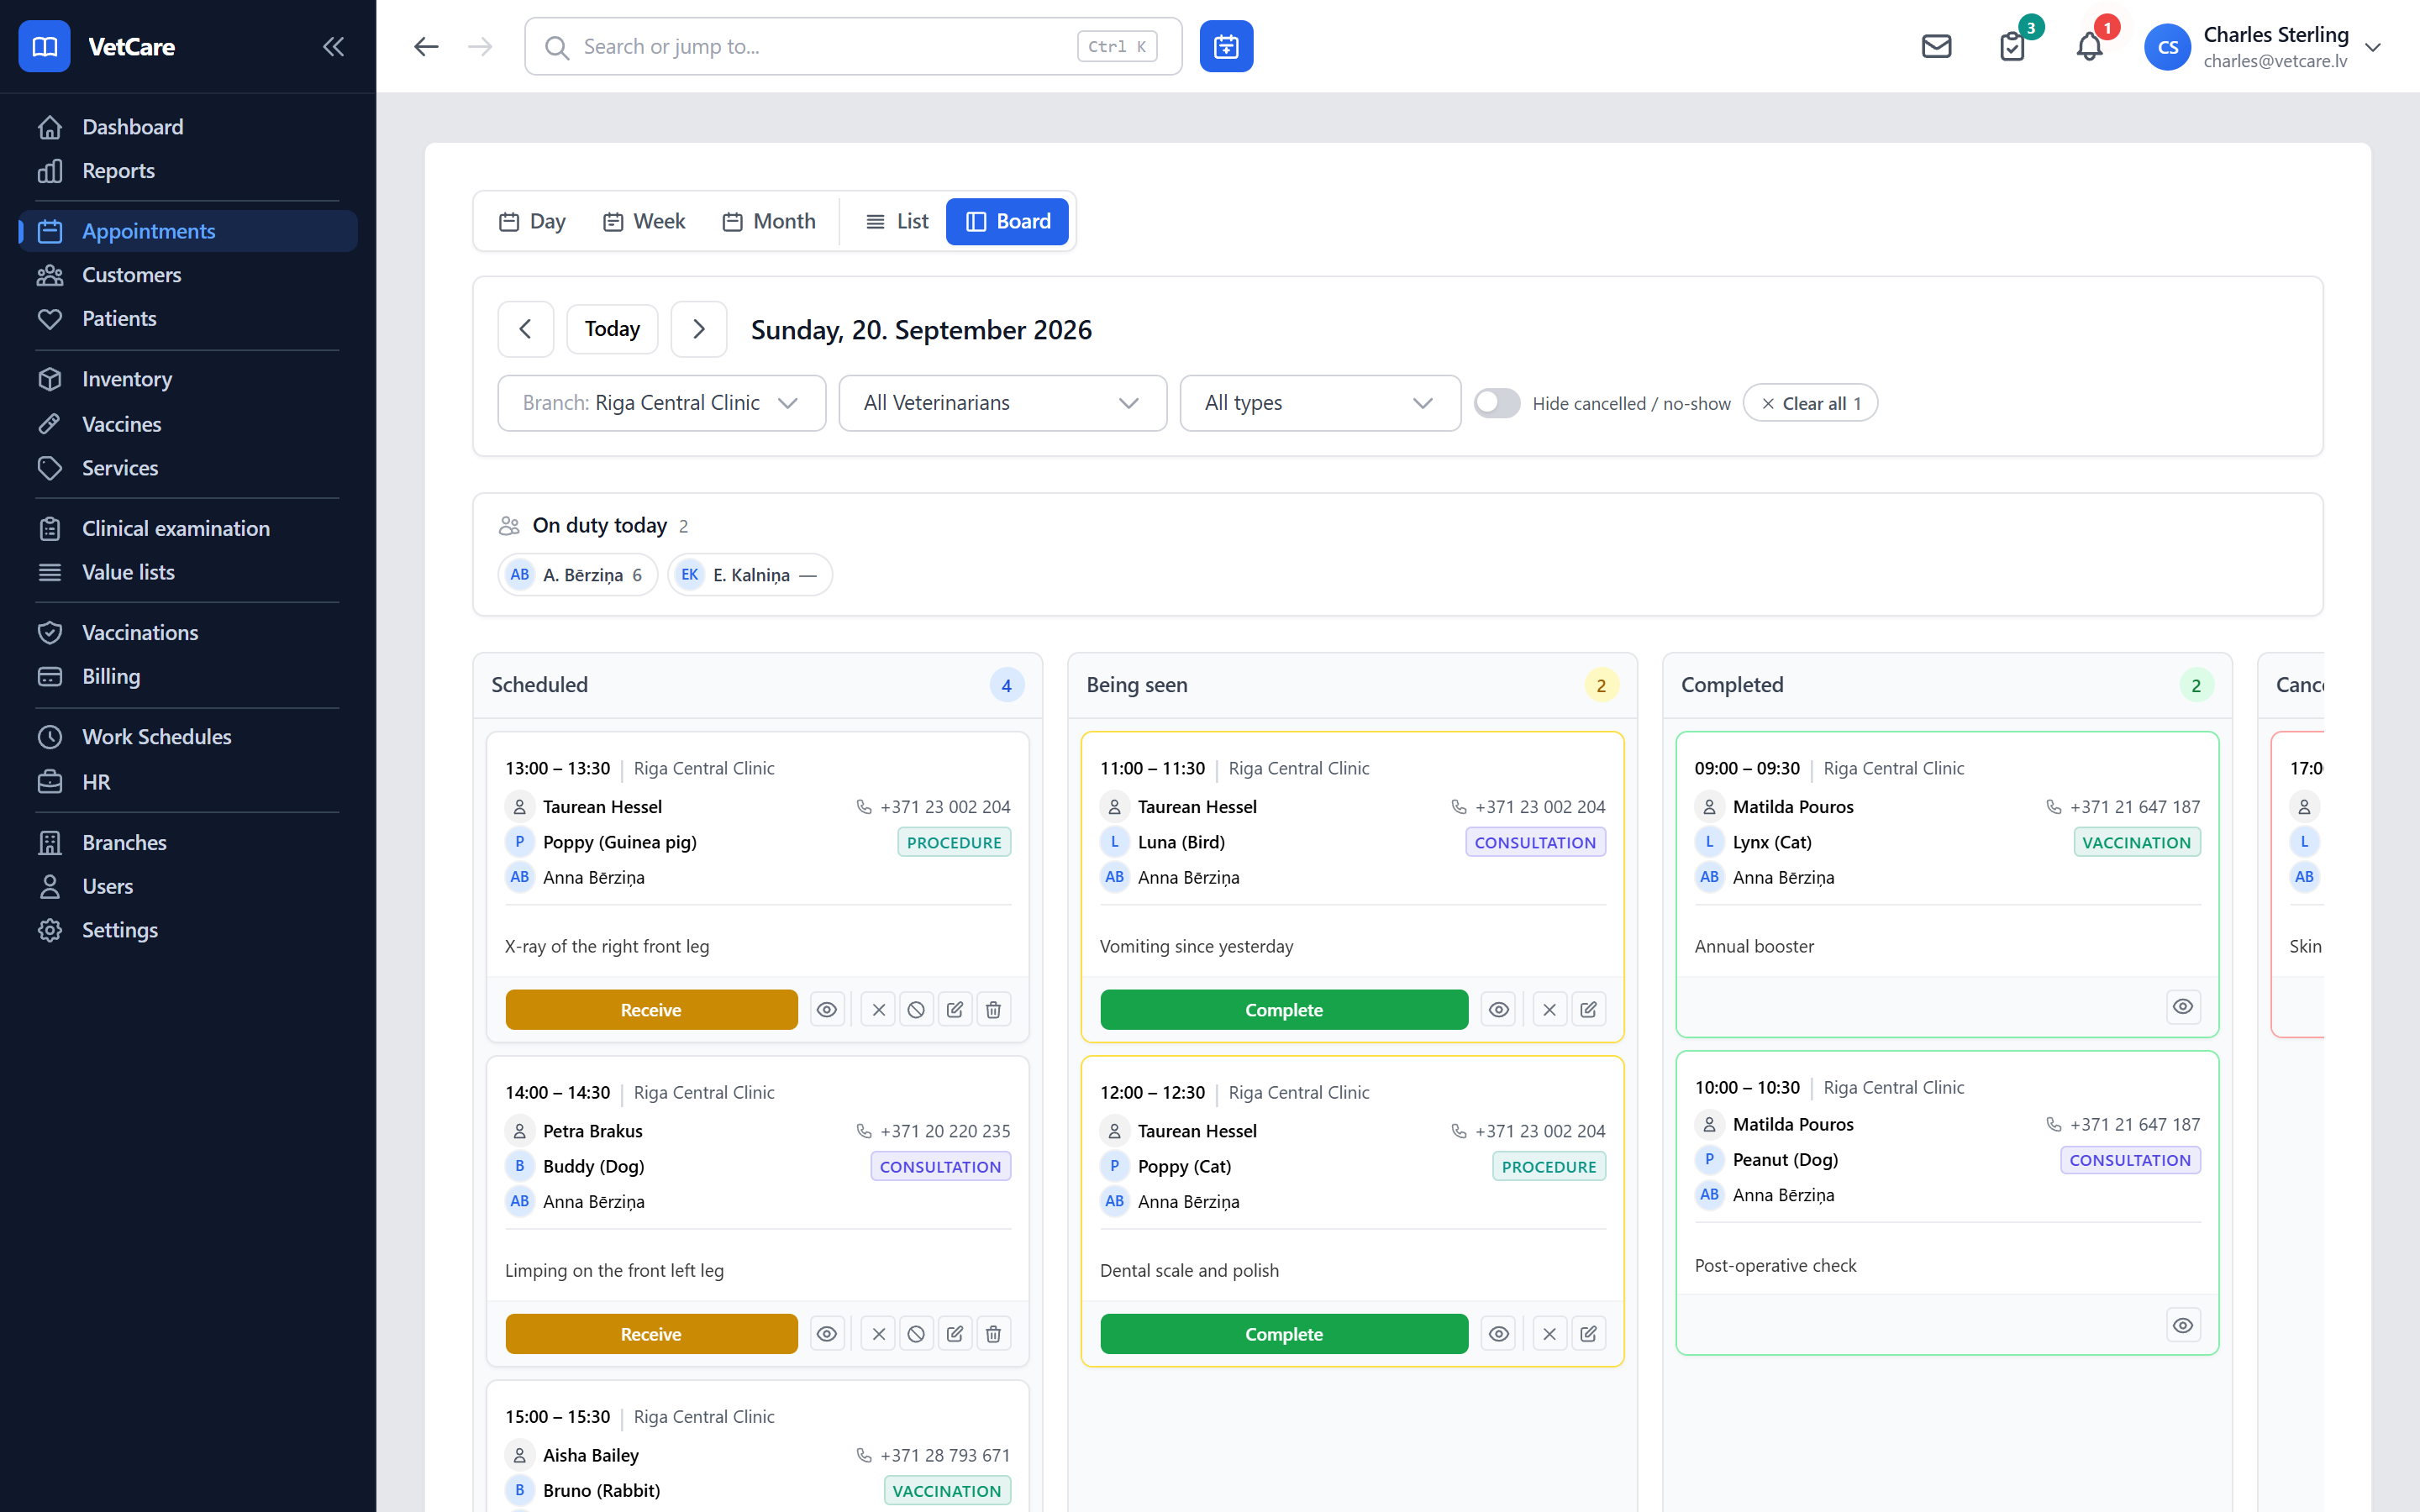Select the Board view tab
Screen dimensions: 2420x1512
click(1007, 221)
